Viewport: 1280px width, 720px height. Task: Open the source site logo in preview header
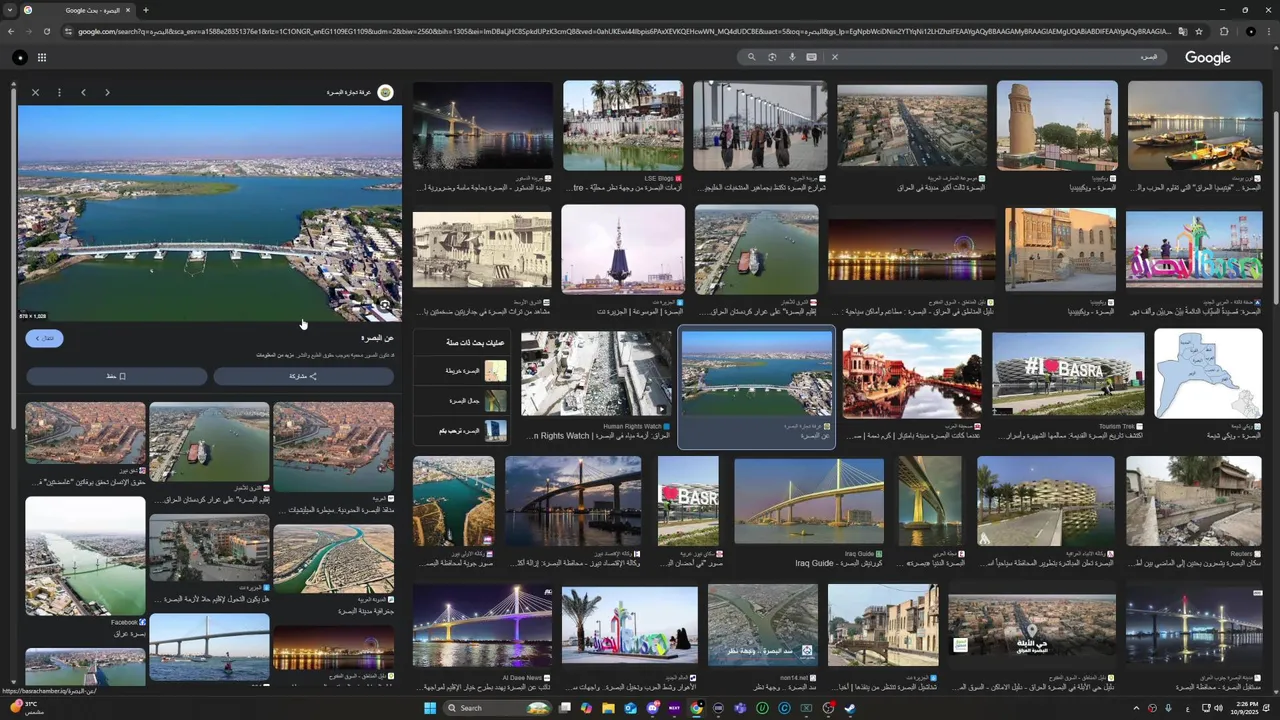(x=385, y=92)
